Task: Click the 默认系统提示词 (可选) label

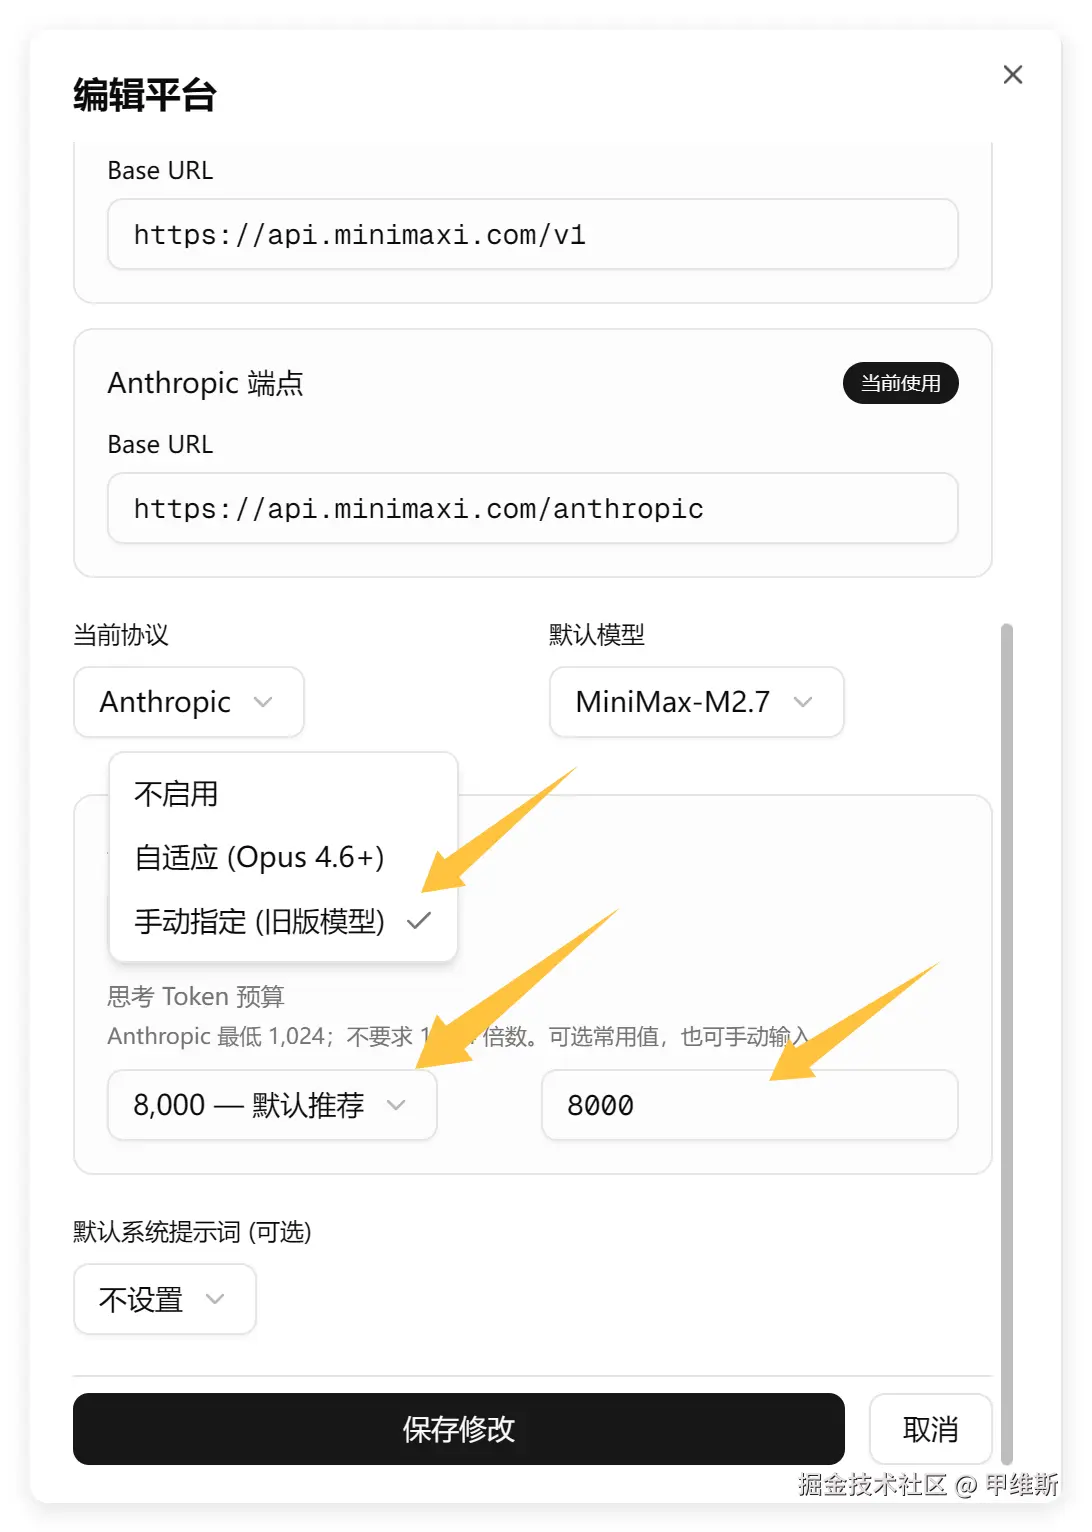Action: (x=192, y=1231)
